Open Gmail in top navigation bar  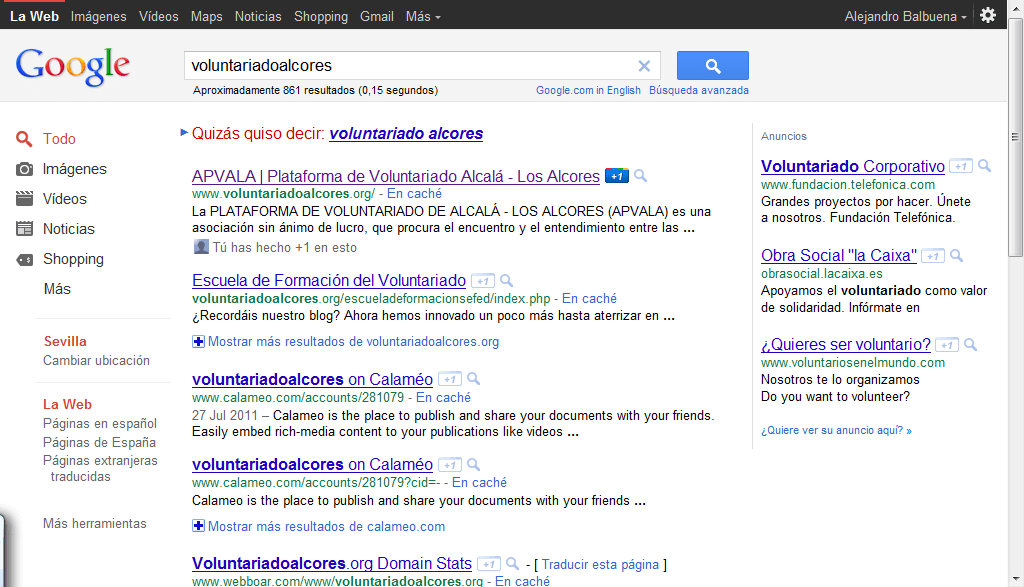click(x=377, y=16)
